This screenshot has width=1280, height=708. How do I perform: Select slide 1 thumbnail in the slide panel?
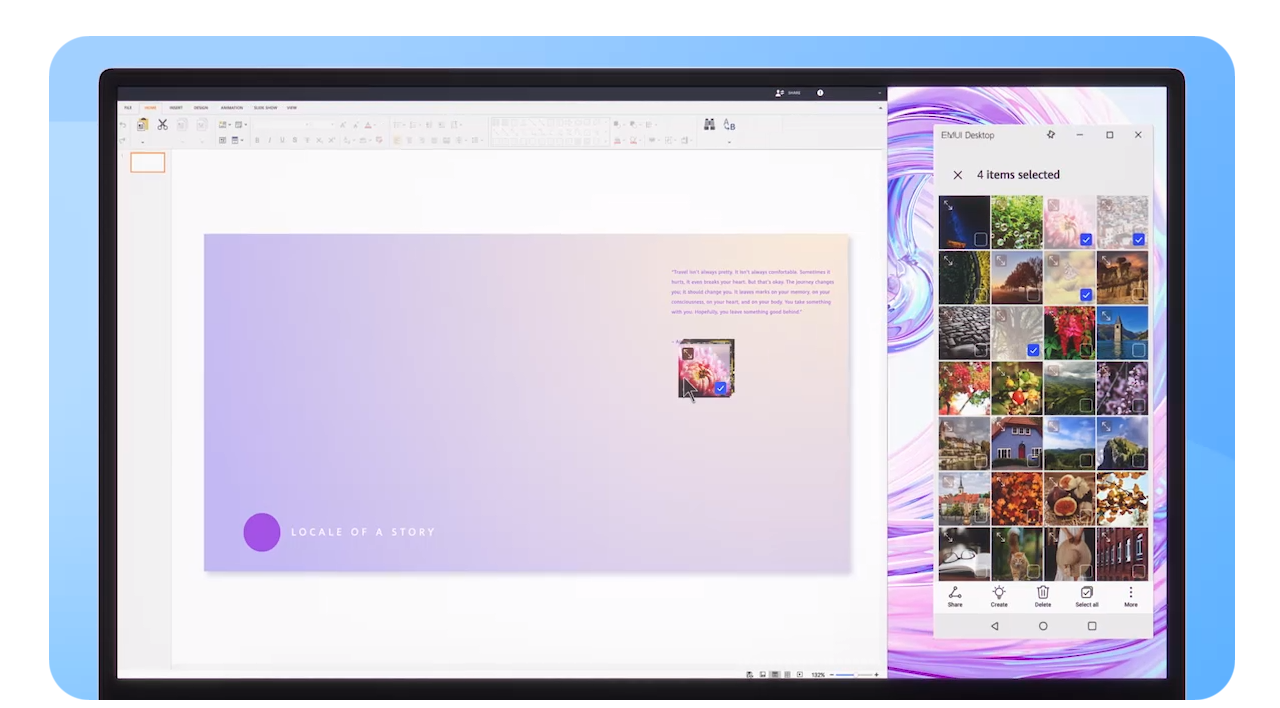click(148, 162)
